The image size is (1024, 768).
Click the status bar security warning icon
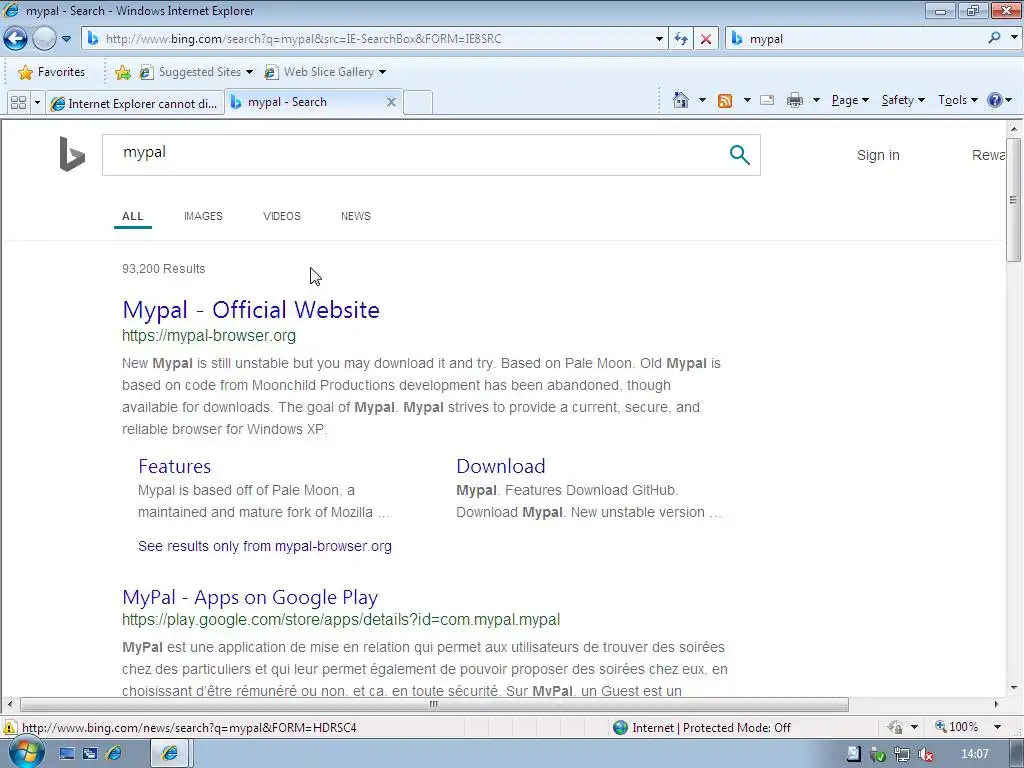coord(10,728)
